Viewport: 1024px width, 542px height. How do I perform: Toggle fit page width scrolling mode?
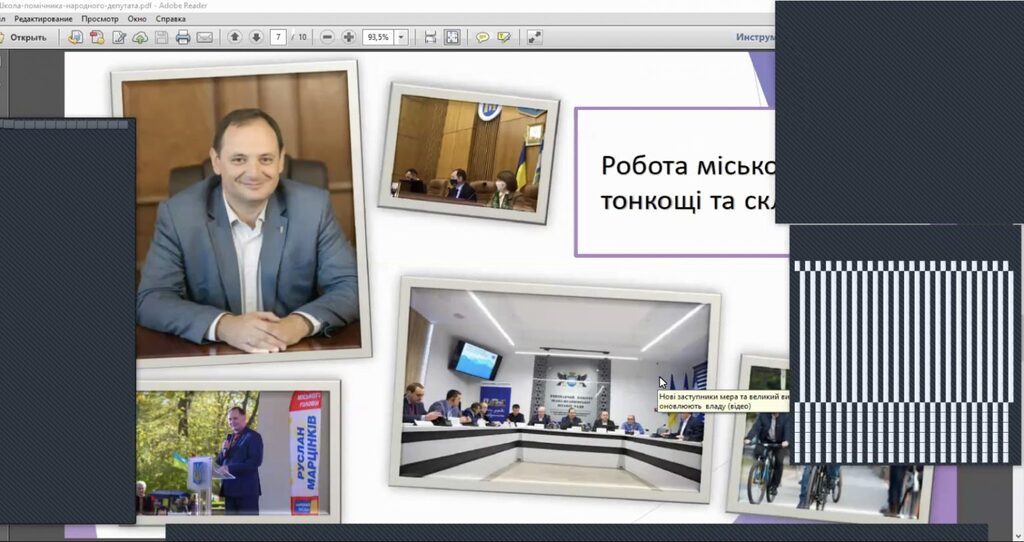pyautogui.click(x=430, y=37)
